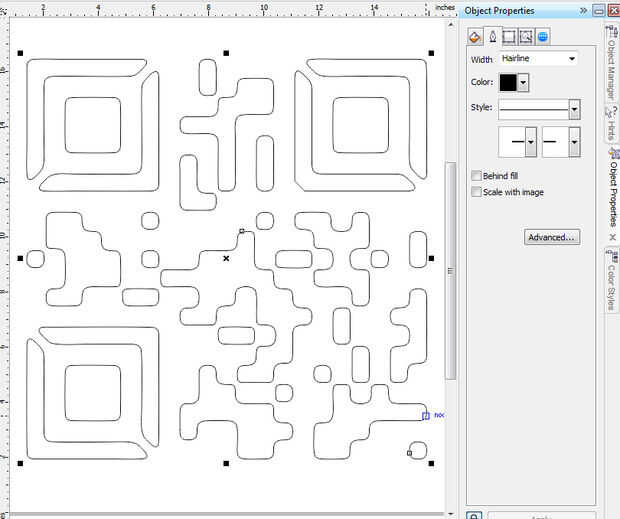
Task: Click the bottom-center selection handle
Action: 226,463
